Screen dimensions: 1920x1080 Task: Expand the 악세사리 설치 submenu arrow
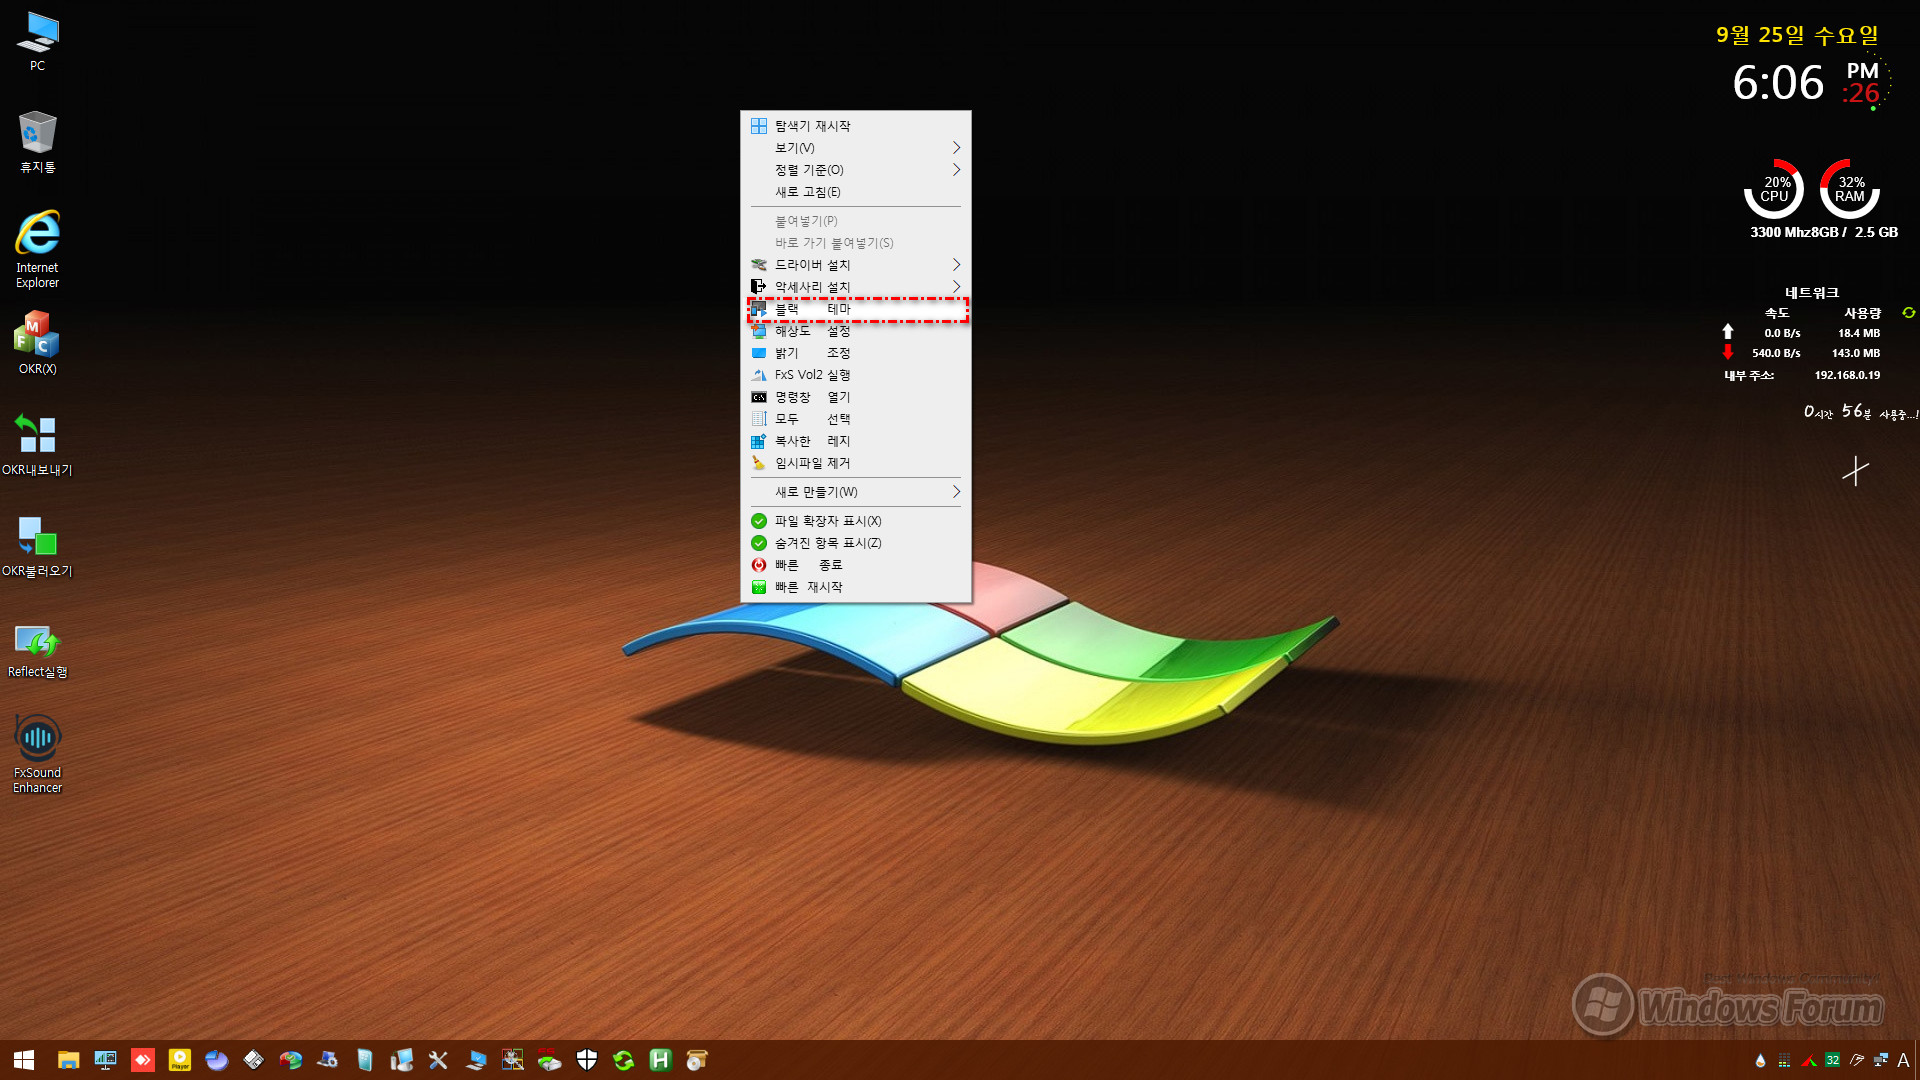click(956, 287)
